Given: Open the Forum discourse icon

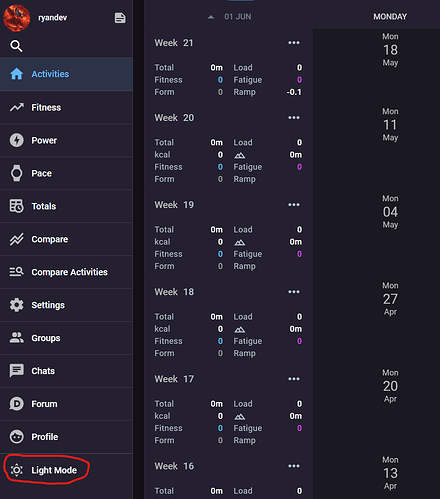Looking at the screenshot, I should [x=16, y=404].
